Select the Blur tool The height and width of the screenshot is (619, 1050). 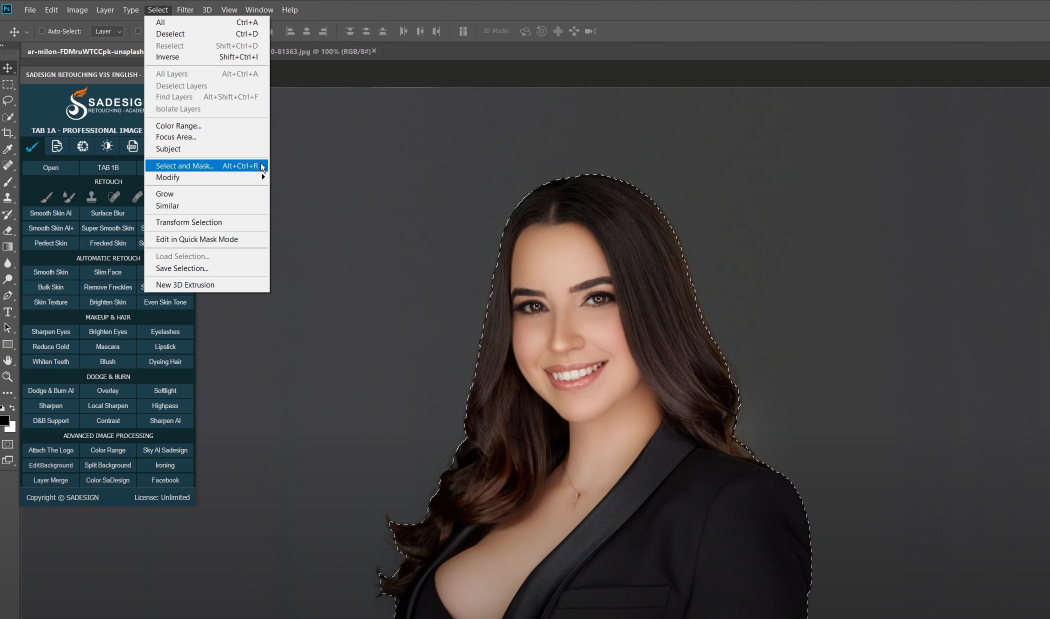(x=8, y=263)
